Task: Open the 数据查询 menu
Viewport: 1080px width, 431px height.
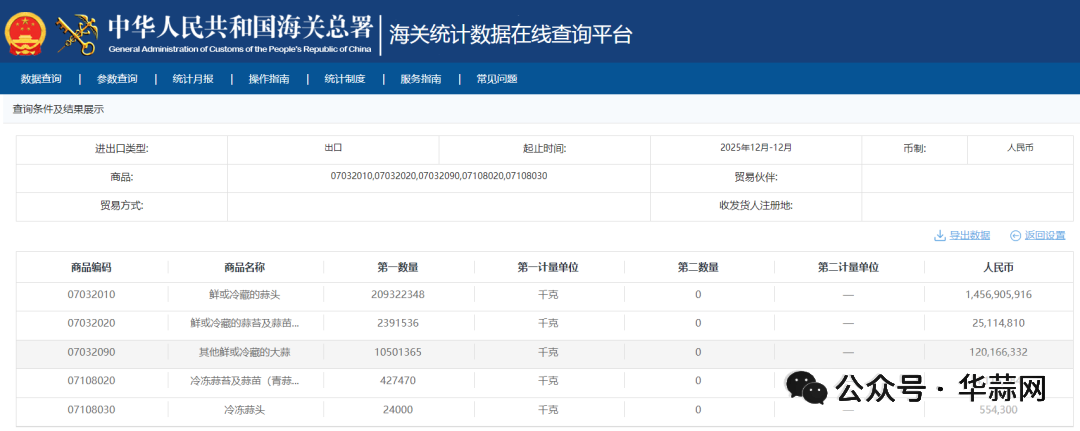Action: [41, 79]
